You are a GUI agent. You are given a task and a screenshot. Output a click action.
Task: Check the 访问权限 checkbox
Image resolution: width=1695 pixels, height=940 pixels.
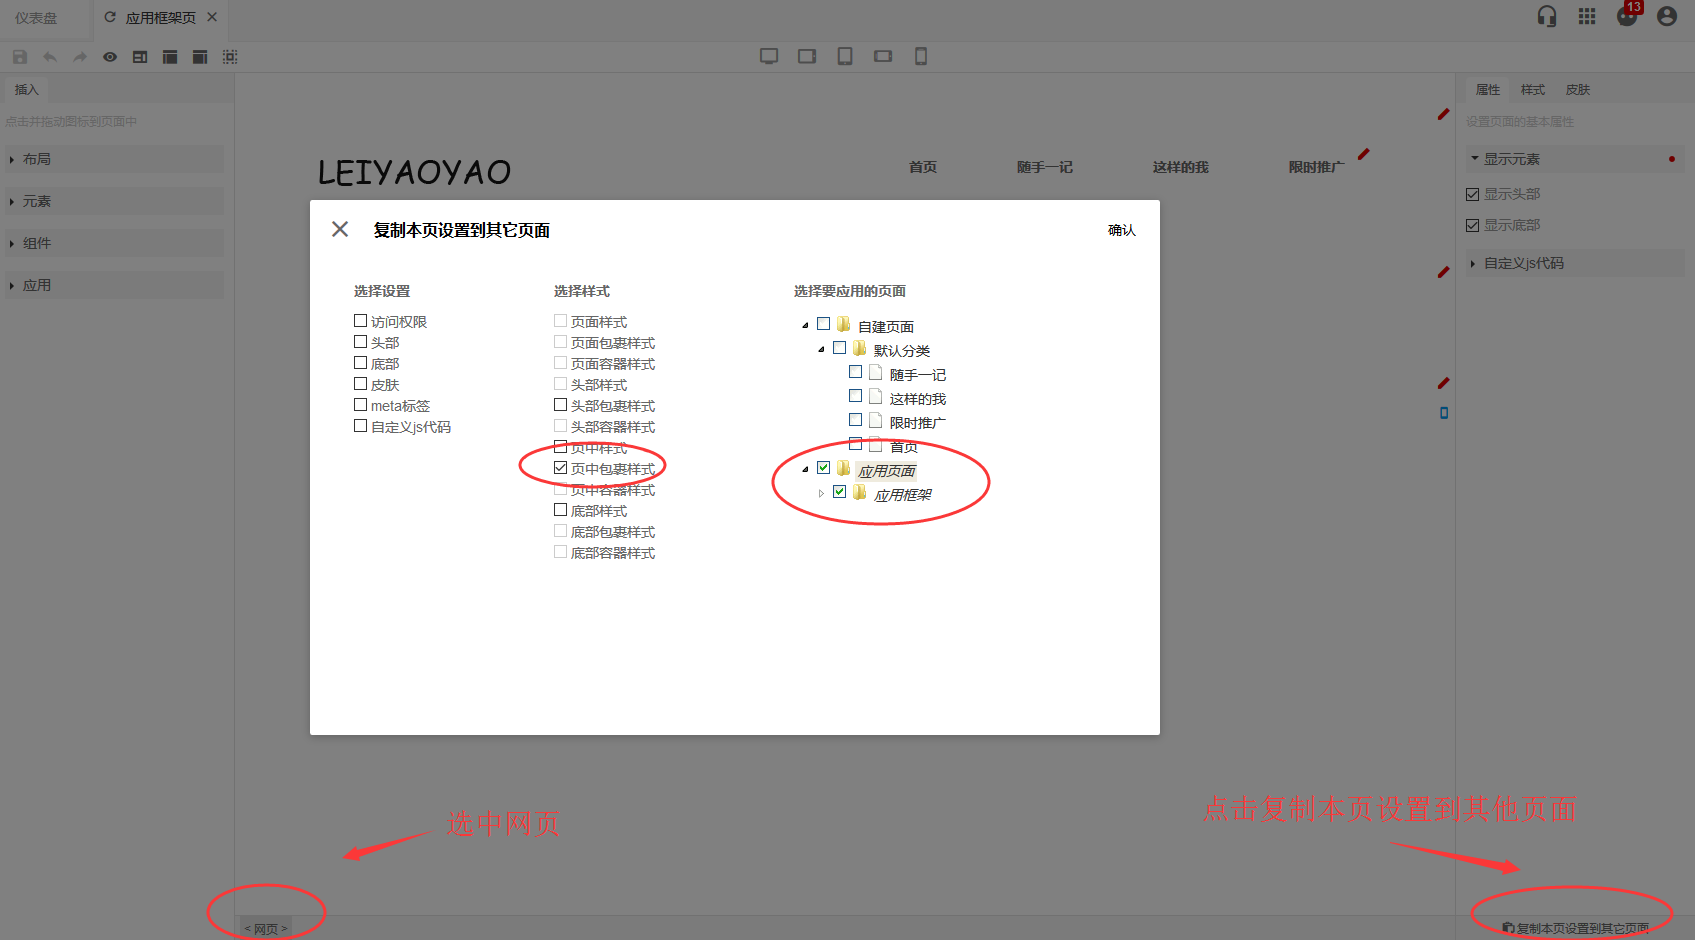[361, 321]
